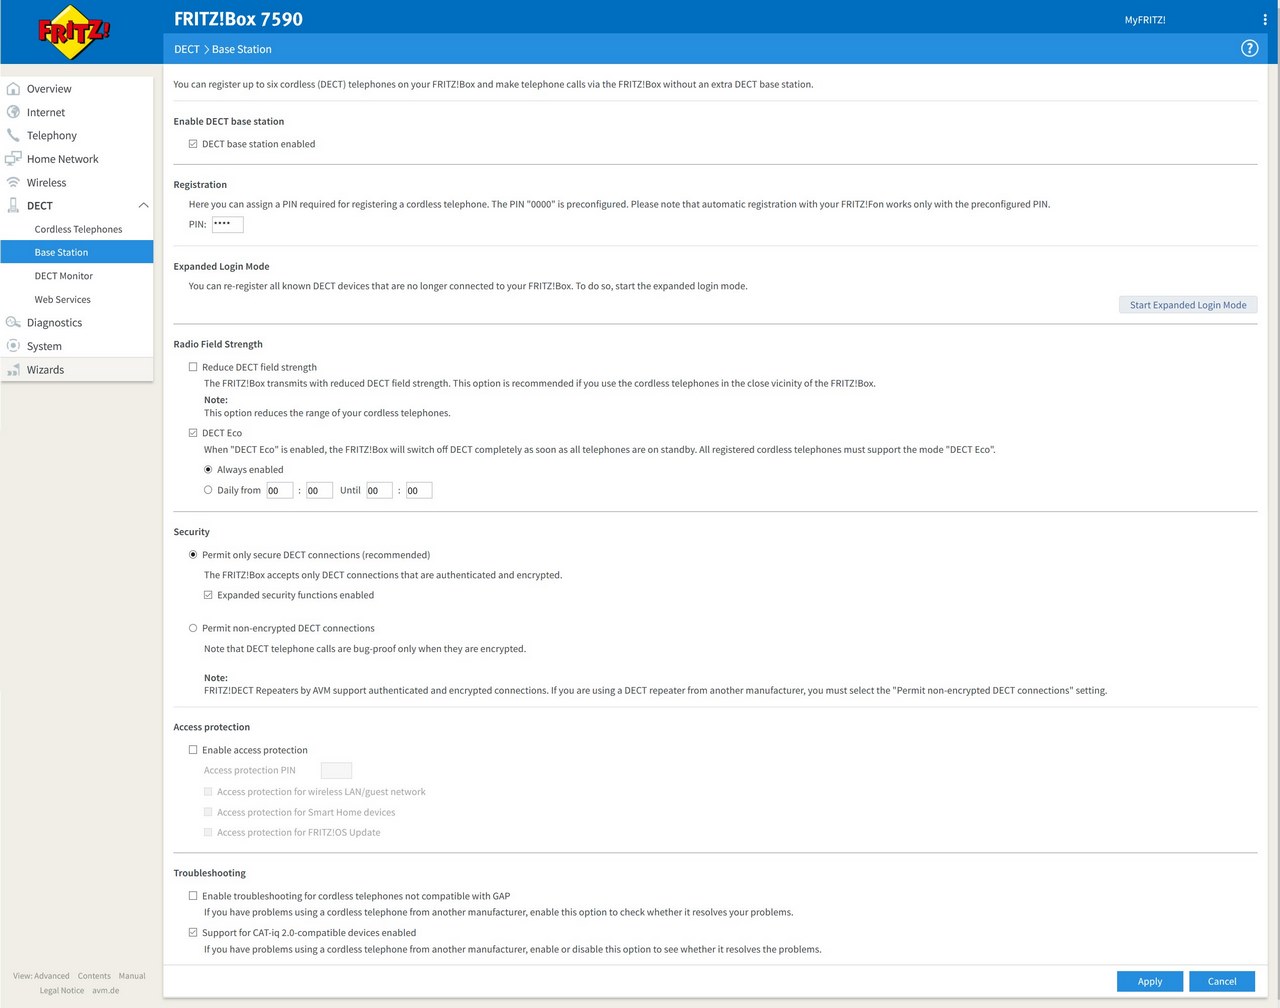Screen dimensions: 1280x1008
Task: Click the Wireless signal icon
Action: [x=13, y=182]
